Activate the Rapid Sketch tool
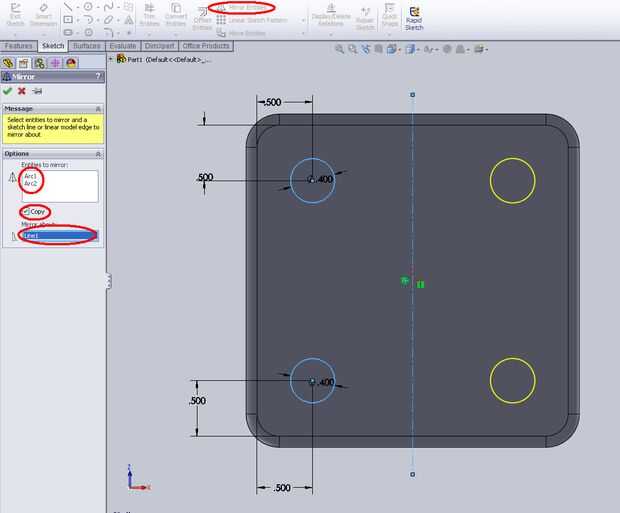The height and width of the screenshot is (513, 620). pos(414,18)
